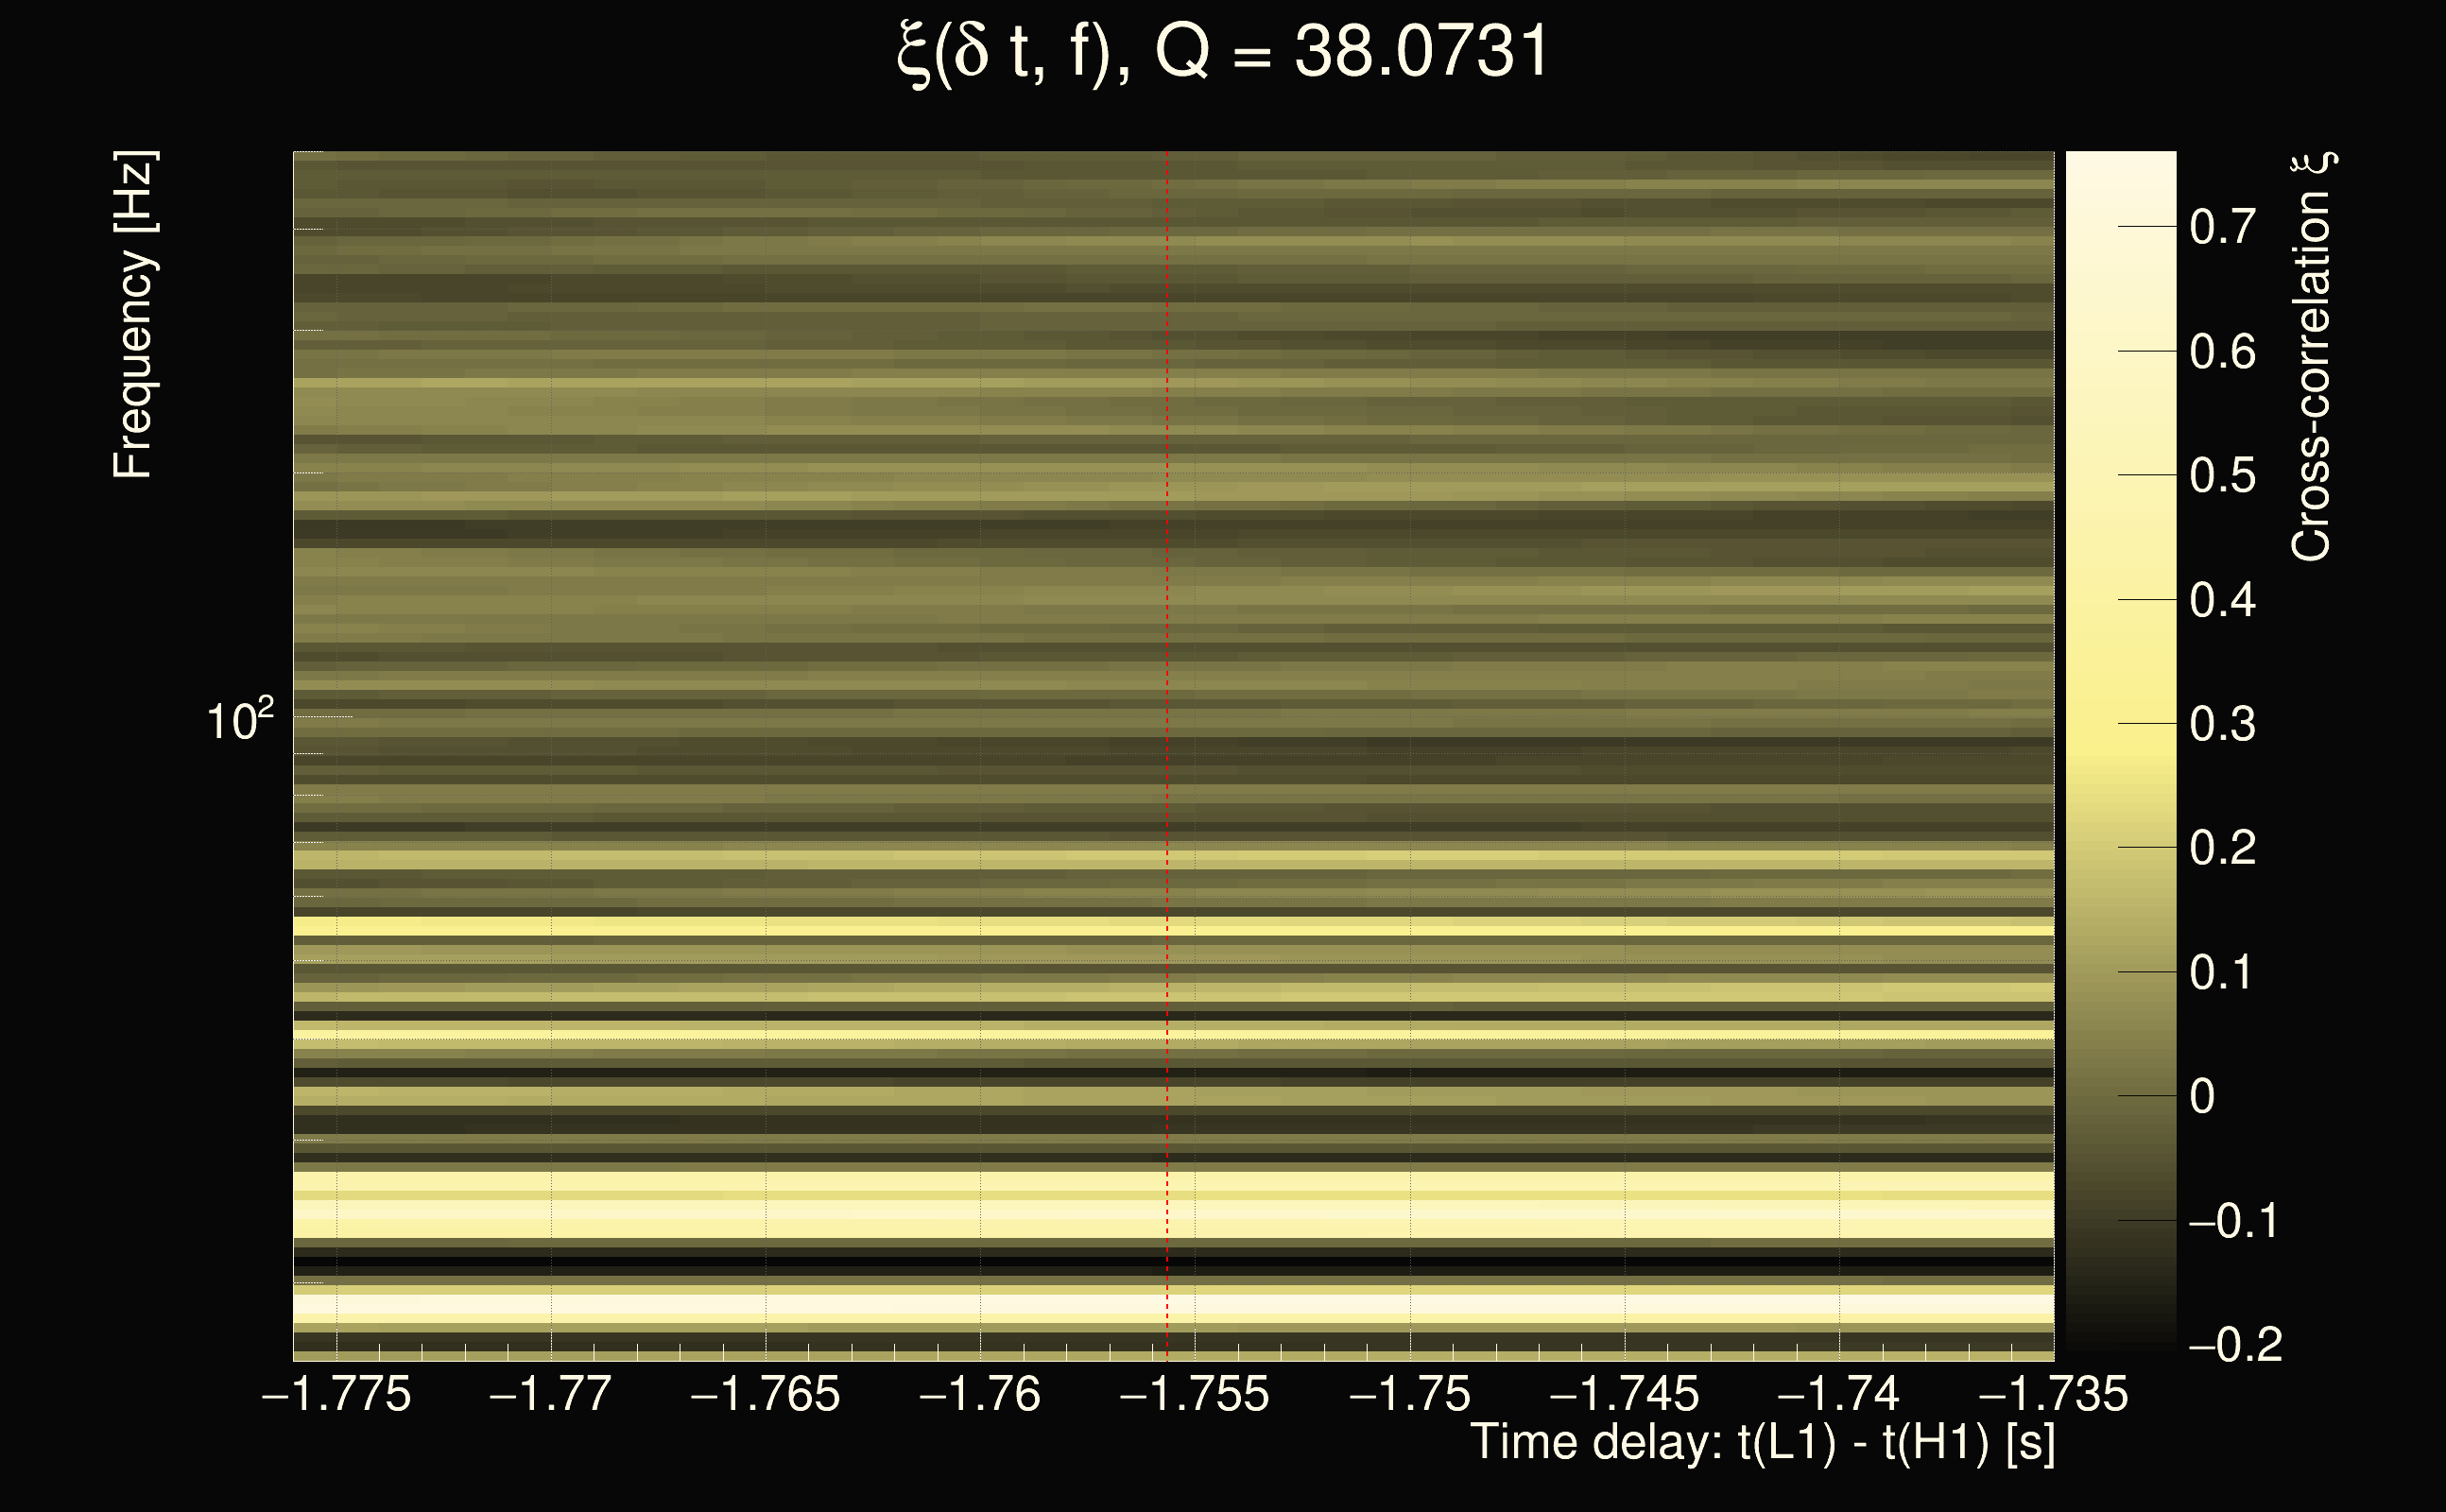Click the 0.3 tick on the colorbar
This screenshot has height=1512, width=2446.
pyautogui.click(x=2222, y=724)
